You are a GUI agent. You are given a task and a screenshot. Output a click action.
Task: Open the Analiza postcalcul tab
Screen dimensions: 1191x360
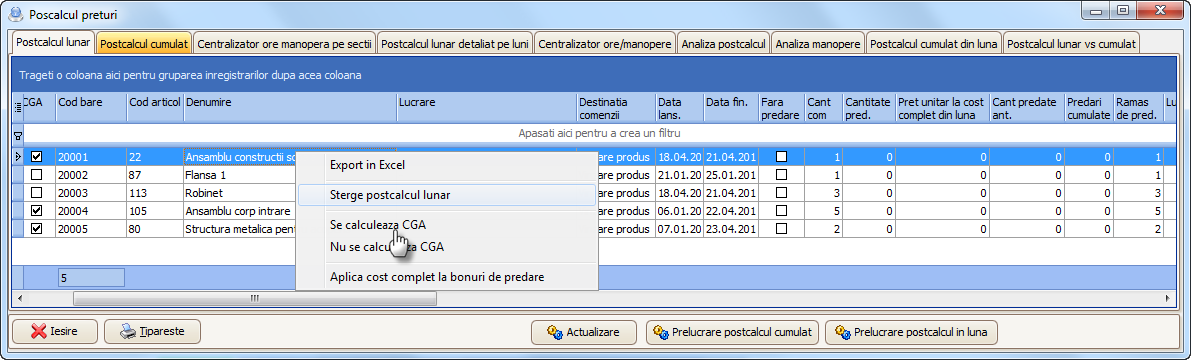[x=723, y=44]
